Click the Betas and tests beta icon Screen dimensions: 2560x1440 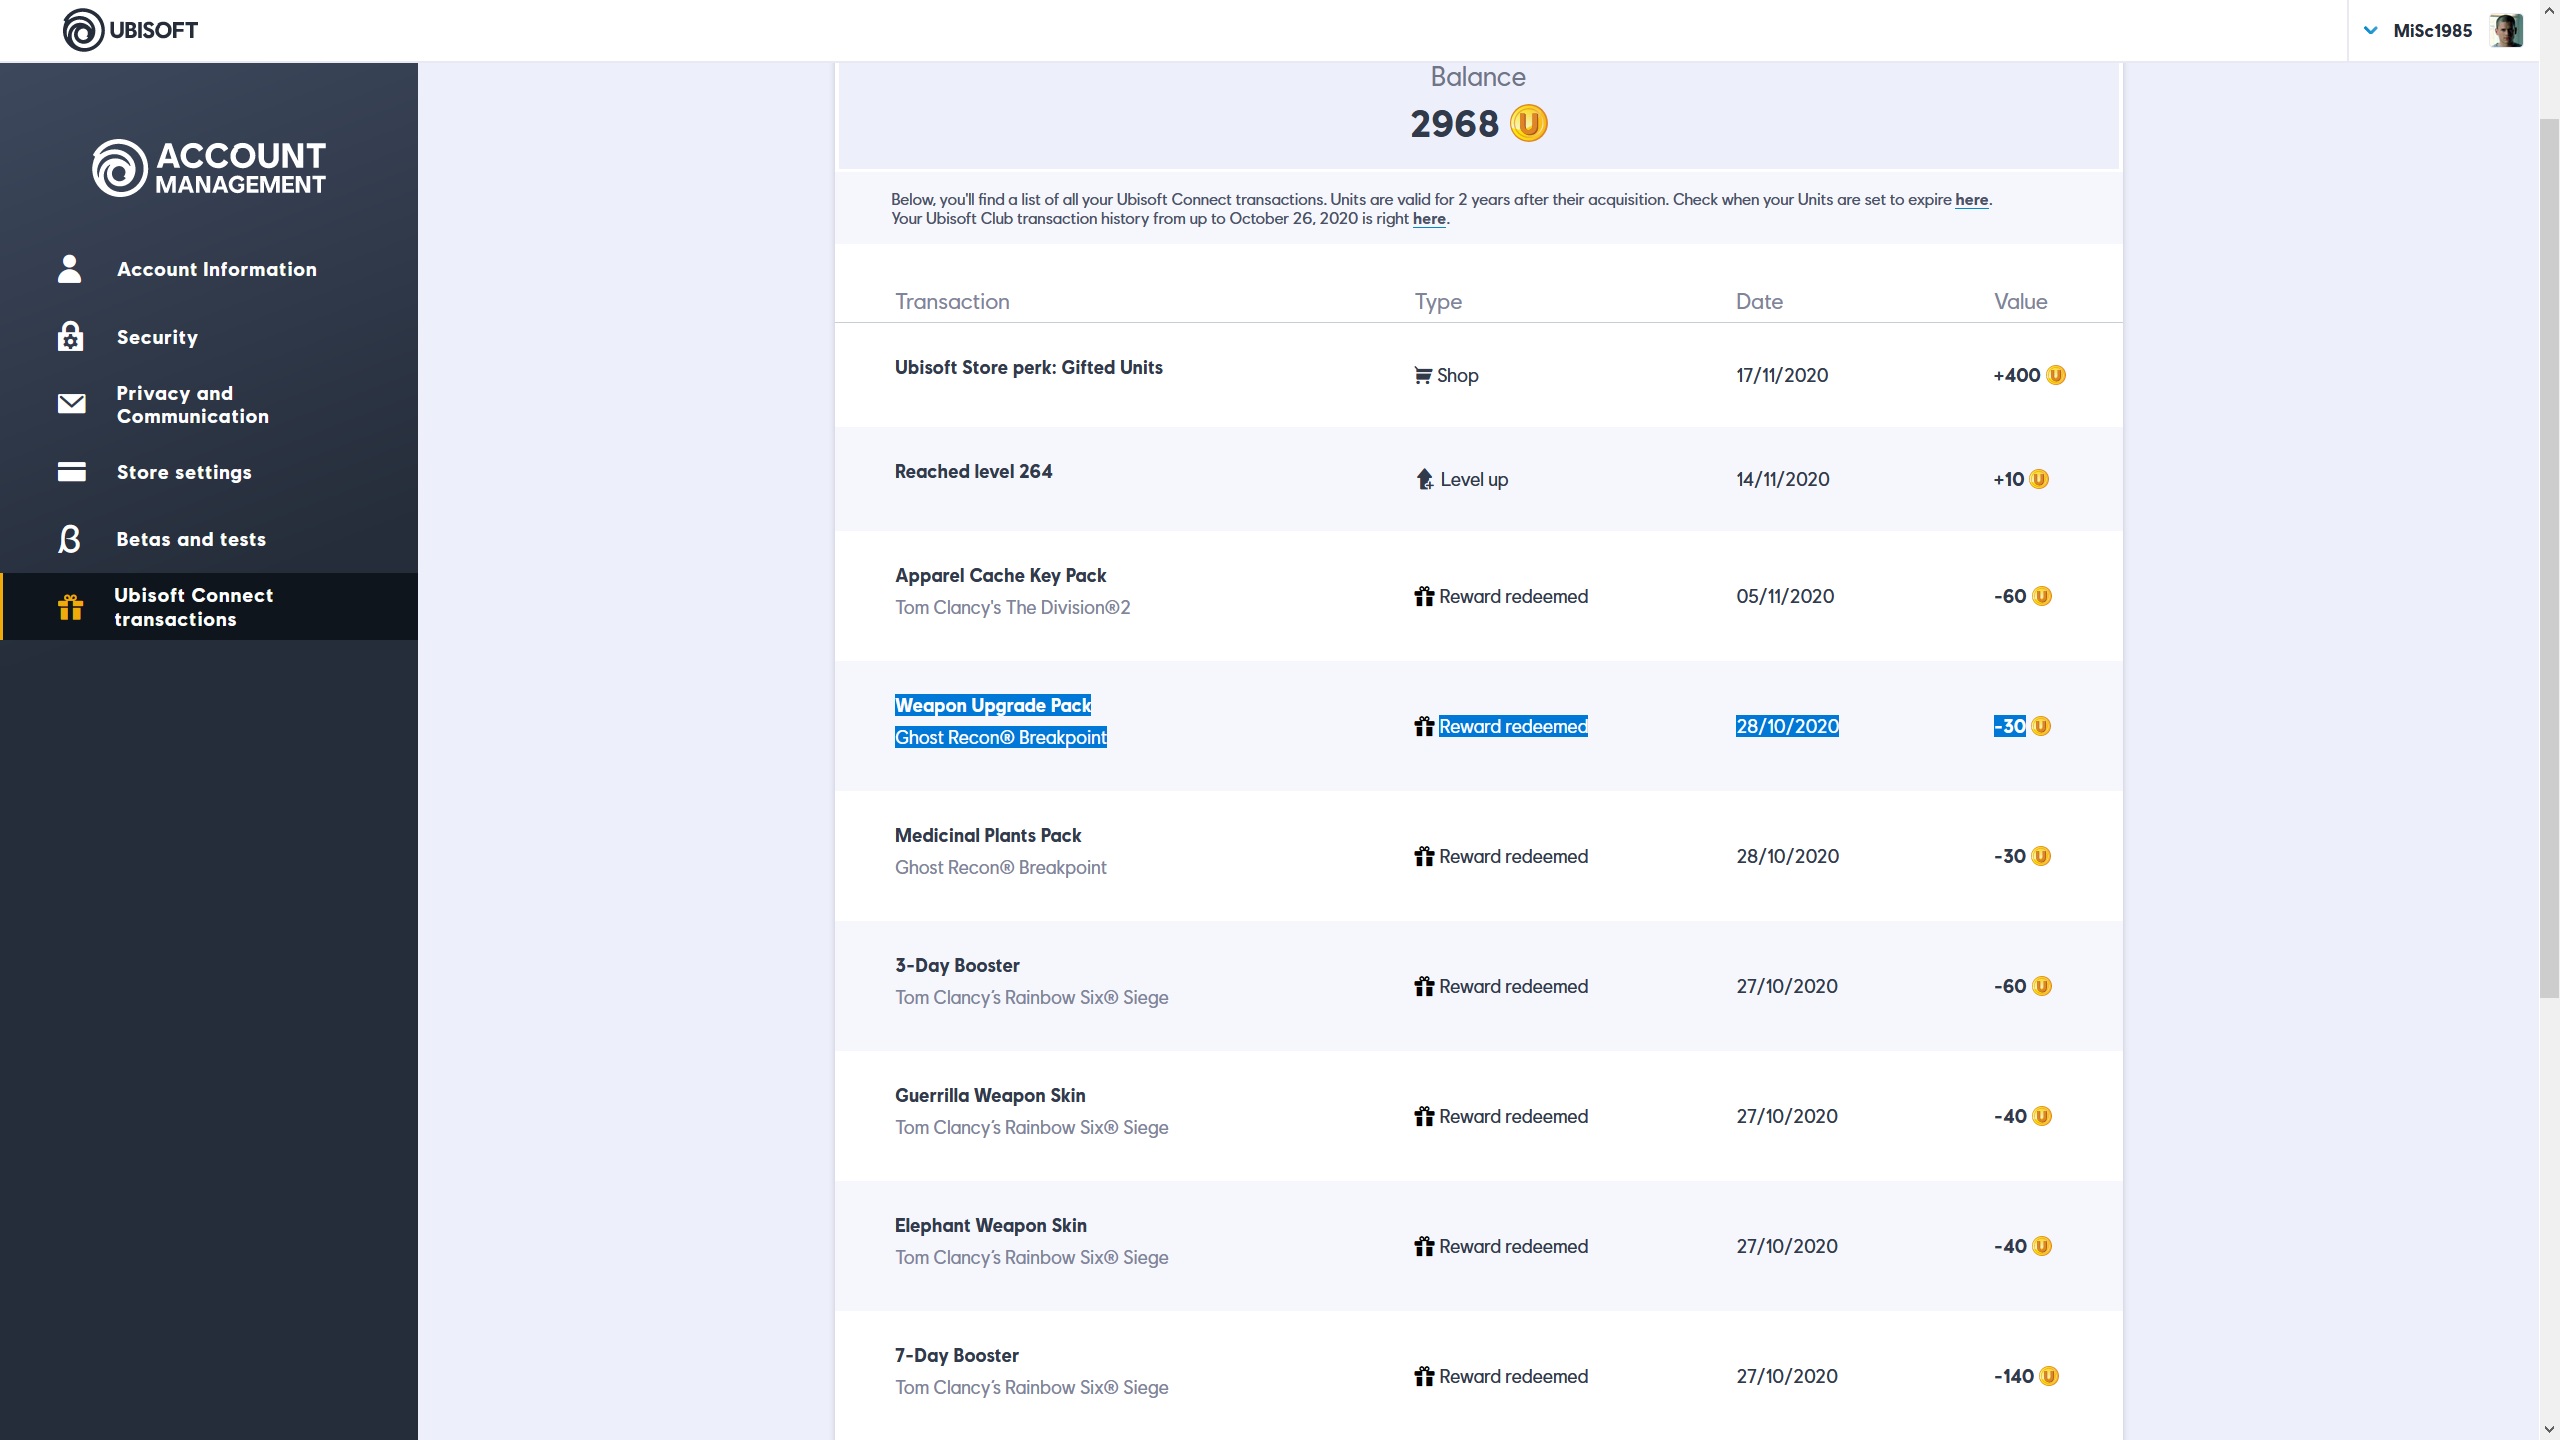click(x=70, y=539)
